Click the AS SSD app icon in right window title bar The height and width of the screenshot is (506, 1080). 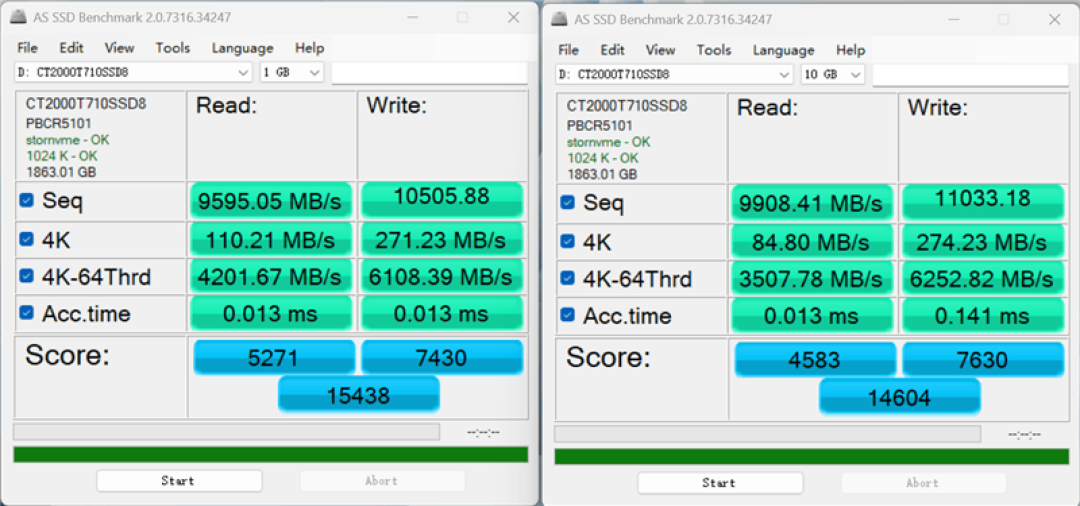(x=561, y=19)
